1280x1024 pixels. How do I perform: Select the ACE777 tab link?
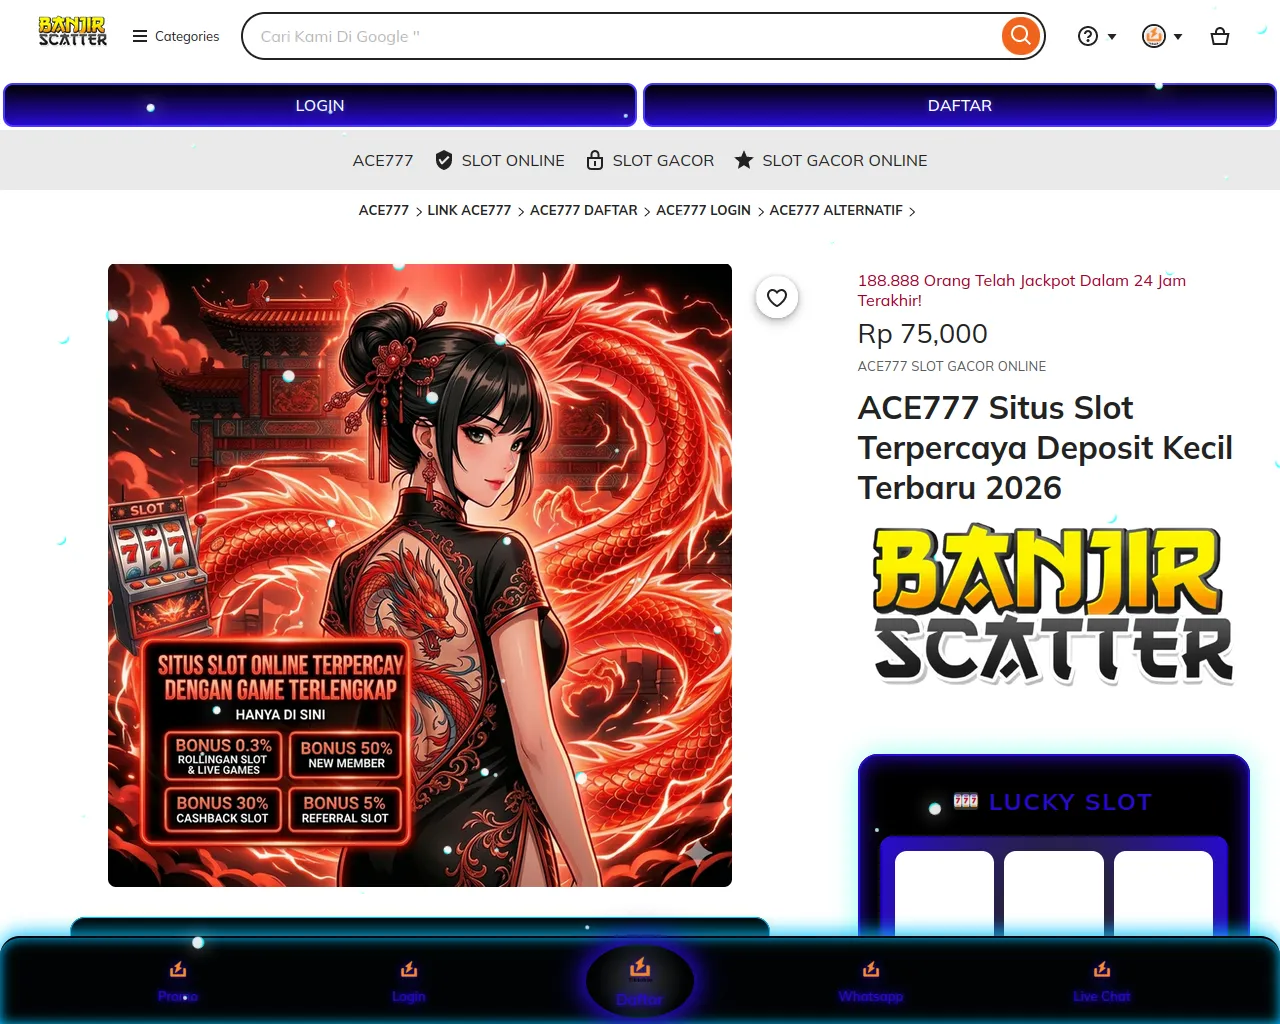pos(383,160)
